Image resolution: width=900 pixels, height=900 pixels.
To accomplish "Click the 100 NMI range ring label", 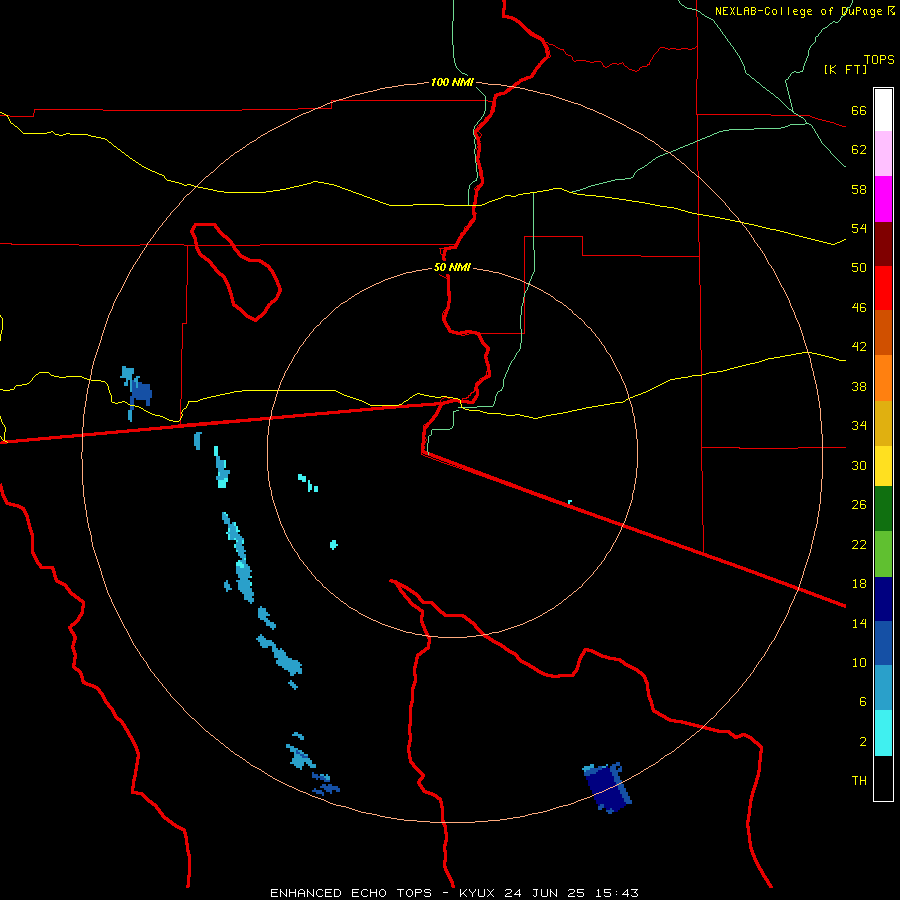I will pyautogui.click(x=452, y=82).
